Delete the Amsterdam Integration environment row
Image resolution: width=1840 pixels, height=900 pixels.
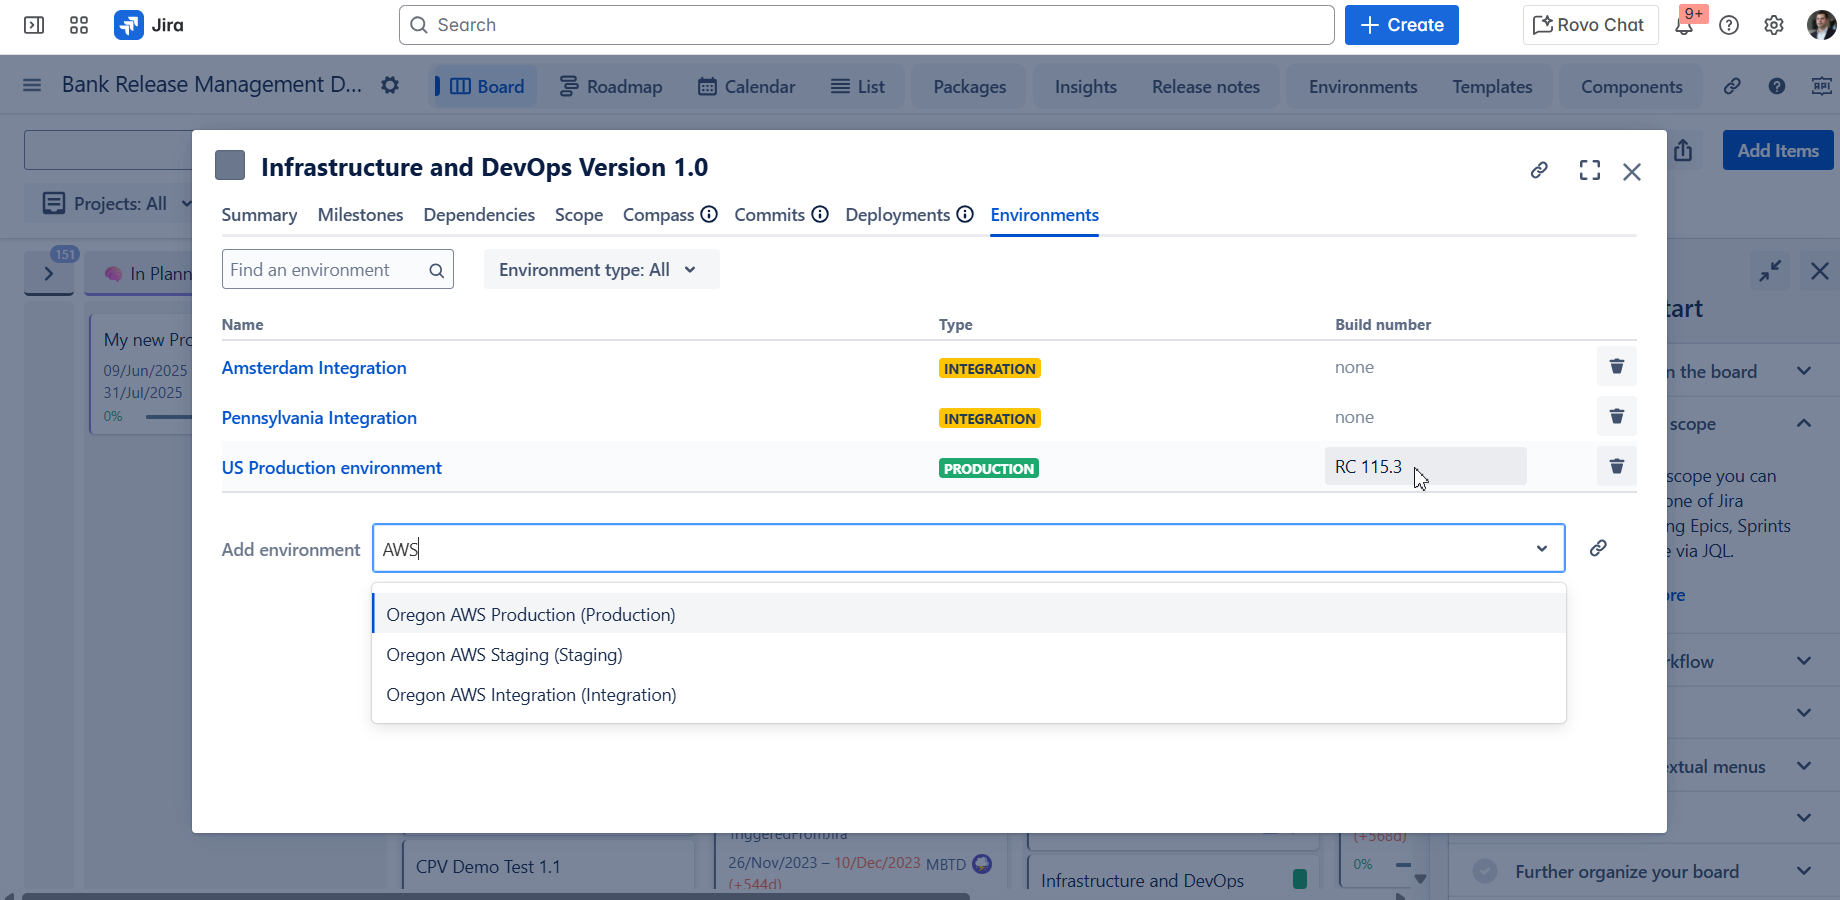1616,367
